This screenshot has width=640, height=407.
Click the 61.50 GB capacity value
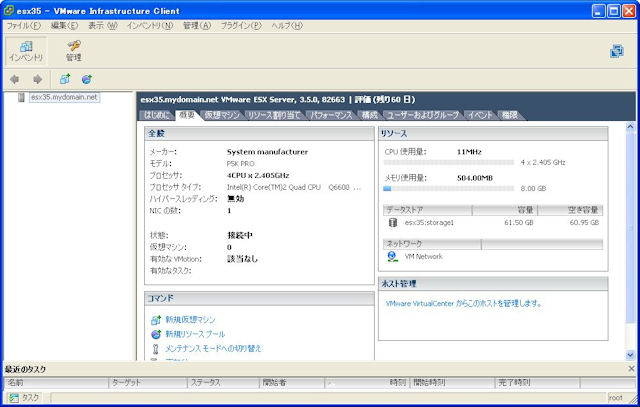[x=519, y=222]
